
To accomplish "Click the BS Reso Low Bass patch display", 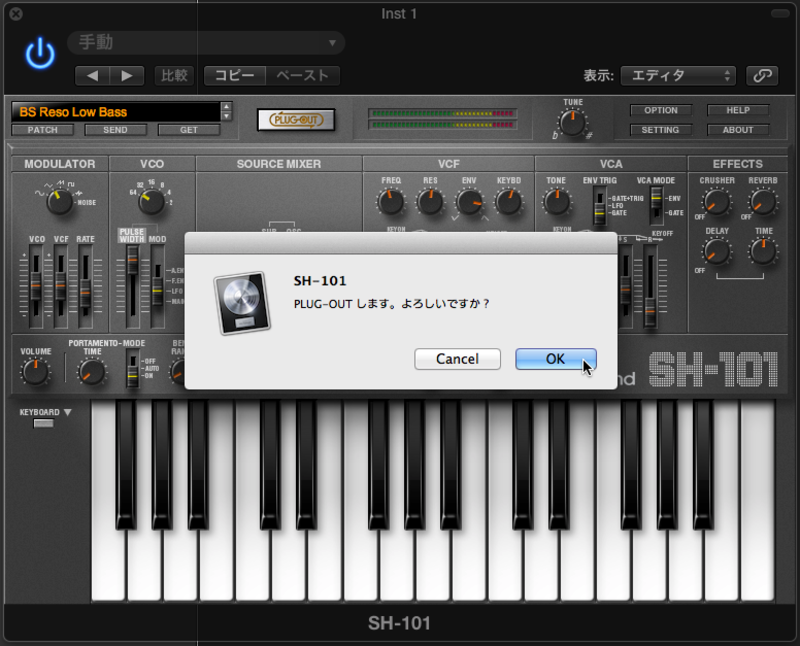I will (x=116, y=112).
